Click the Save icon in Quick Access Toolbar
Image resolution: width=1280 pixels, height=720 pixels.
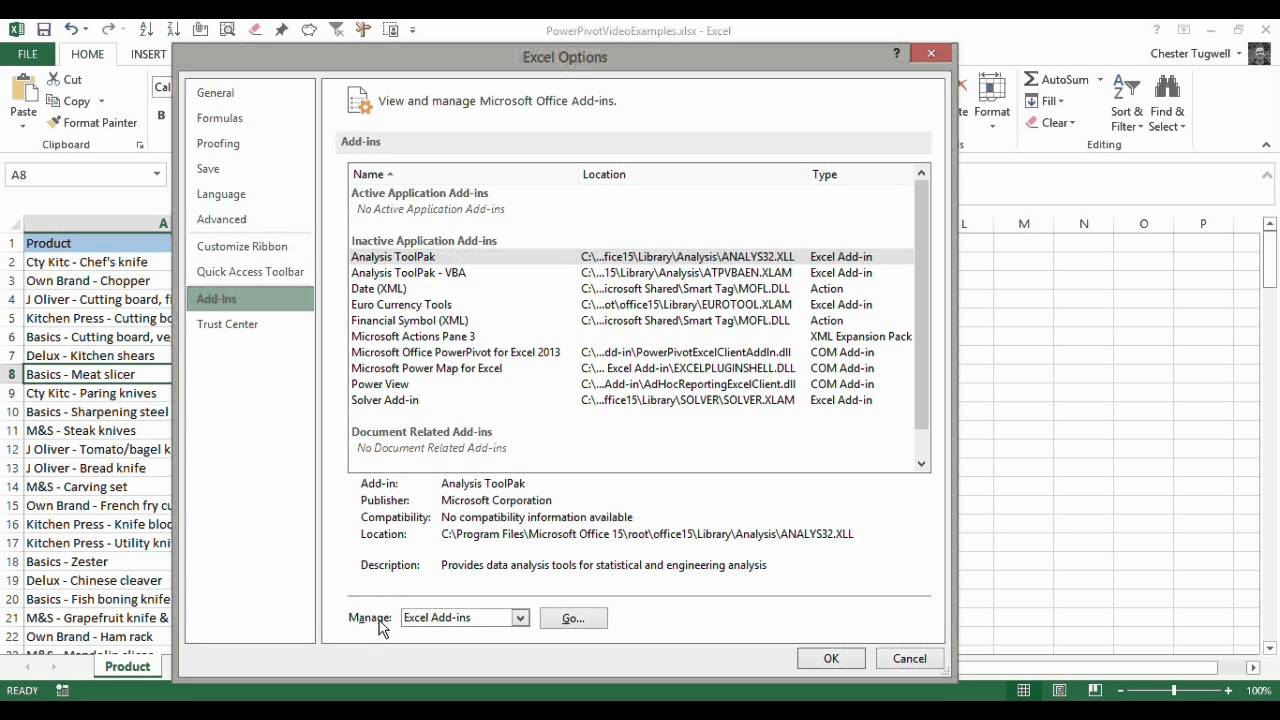(x=44, y=30)
